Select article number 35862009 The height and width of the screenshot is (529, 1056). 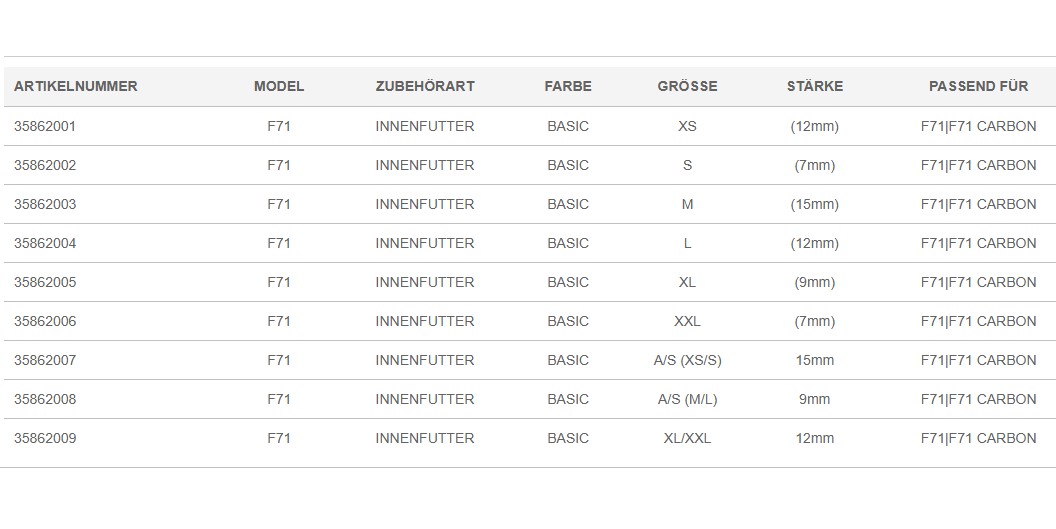click(x=45, y=438)
